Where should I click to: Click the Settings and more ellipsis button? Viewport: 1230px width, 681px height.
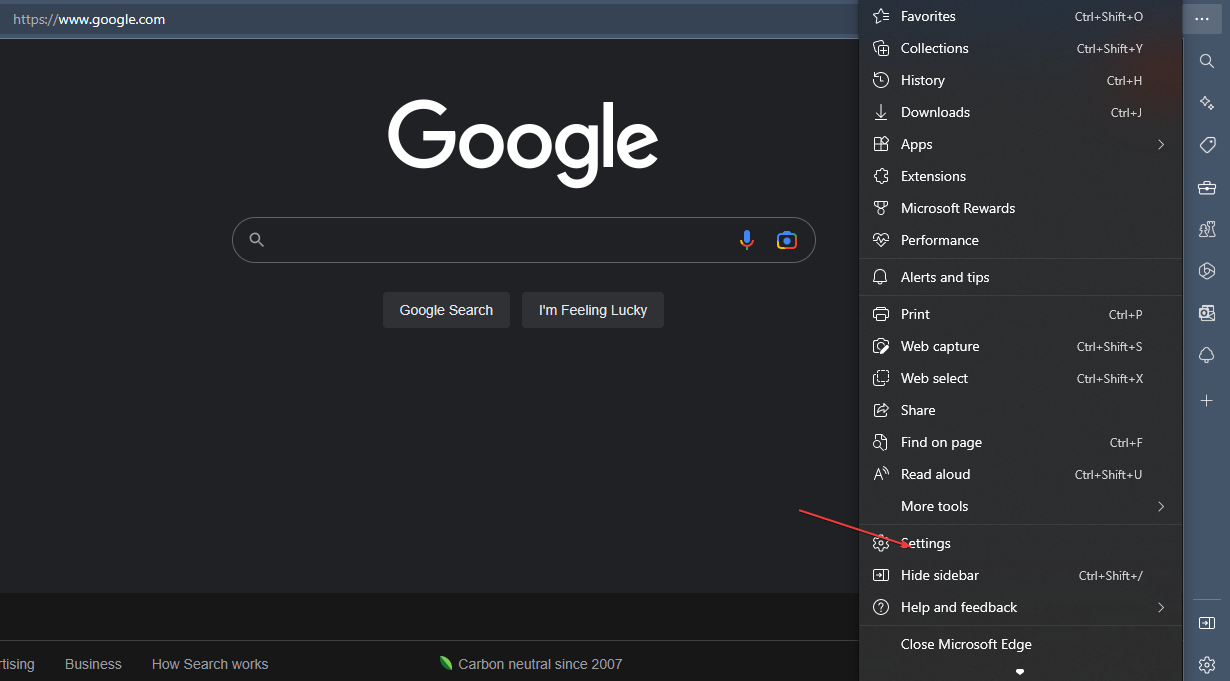point(1202,19)
